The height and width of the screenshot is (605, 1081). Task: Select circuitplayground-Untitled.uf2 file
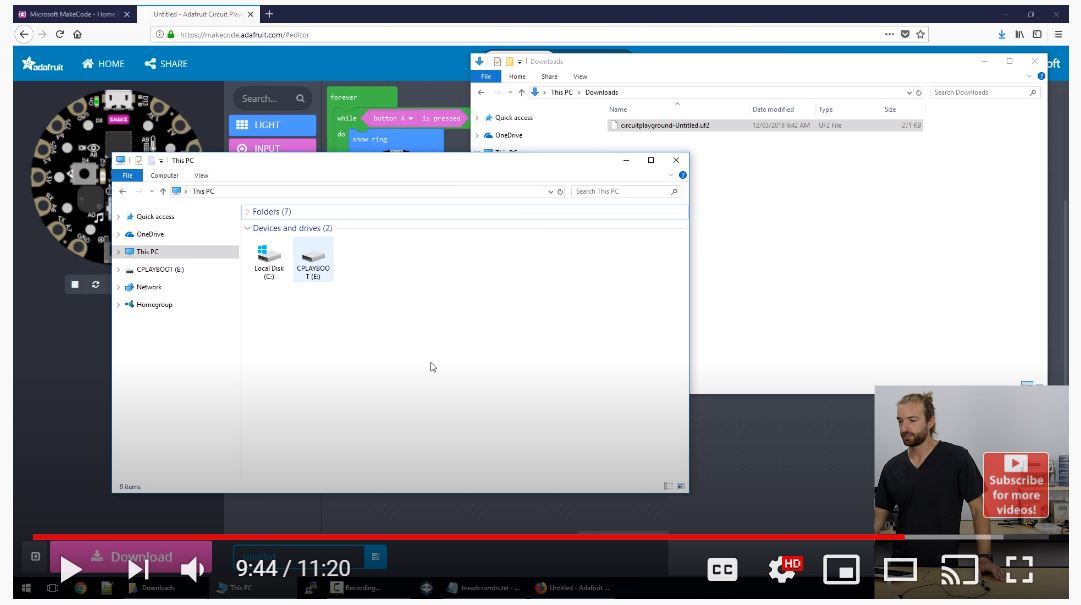tap(765, 125)
